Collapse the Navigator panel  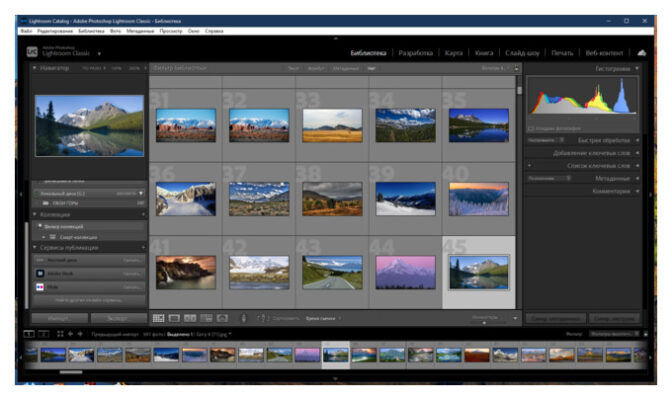click(x=35, y=68)
